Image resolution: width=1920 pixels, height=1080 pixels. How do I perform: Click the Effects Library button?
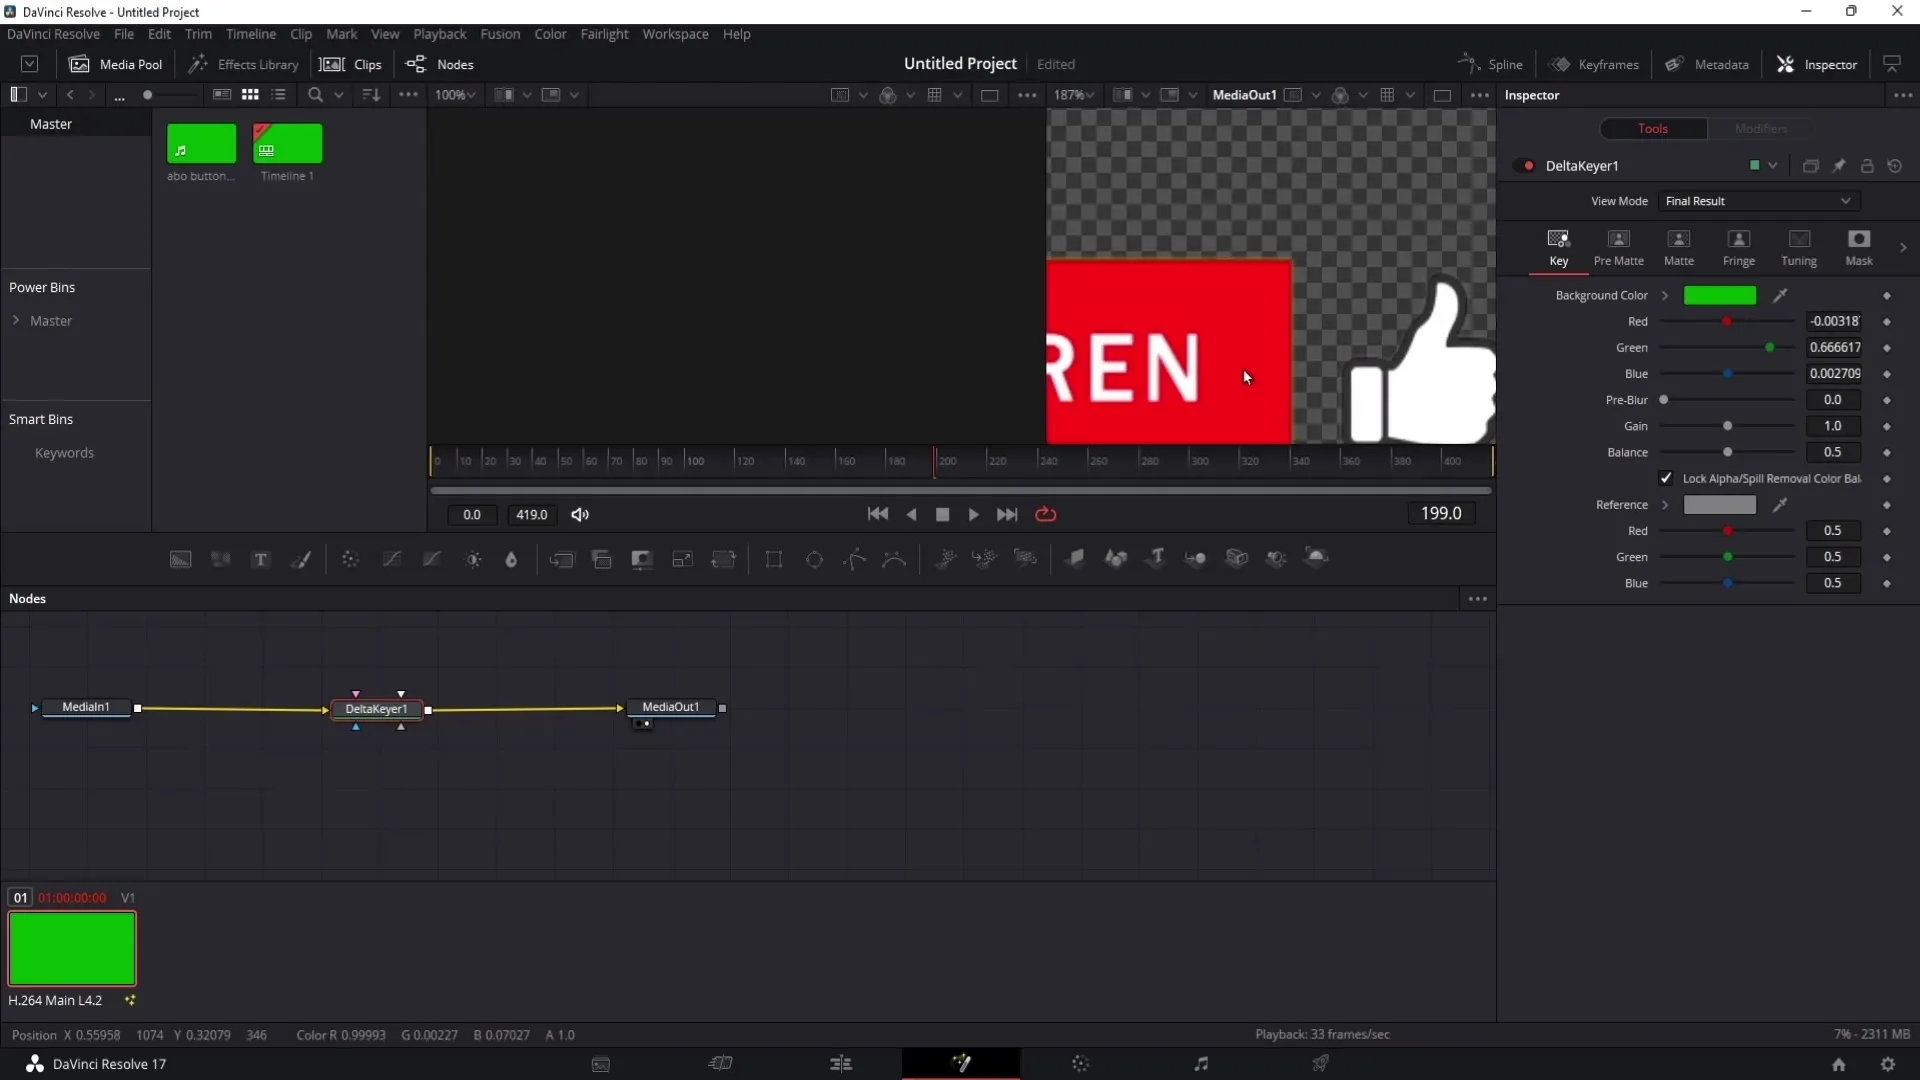coord(244,63)
